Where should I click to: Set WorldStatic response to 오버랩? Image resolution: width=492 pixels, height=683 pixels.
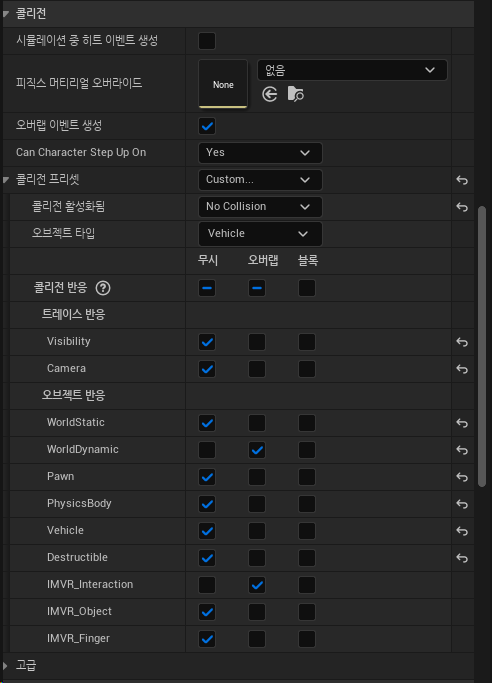257,423
